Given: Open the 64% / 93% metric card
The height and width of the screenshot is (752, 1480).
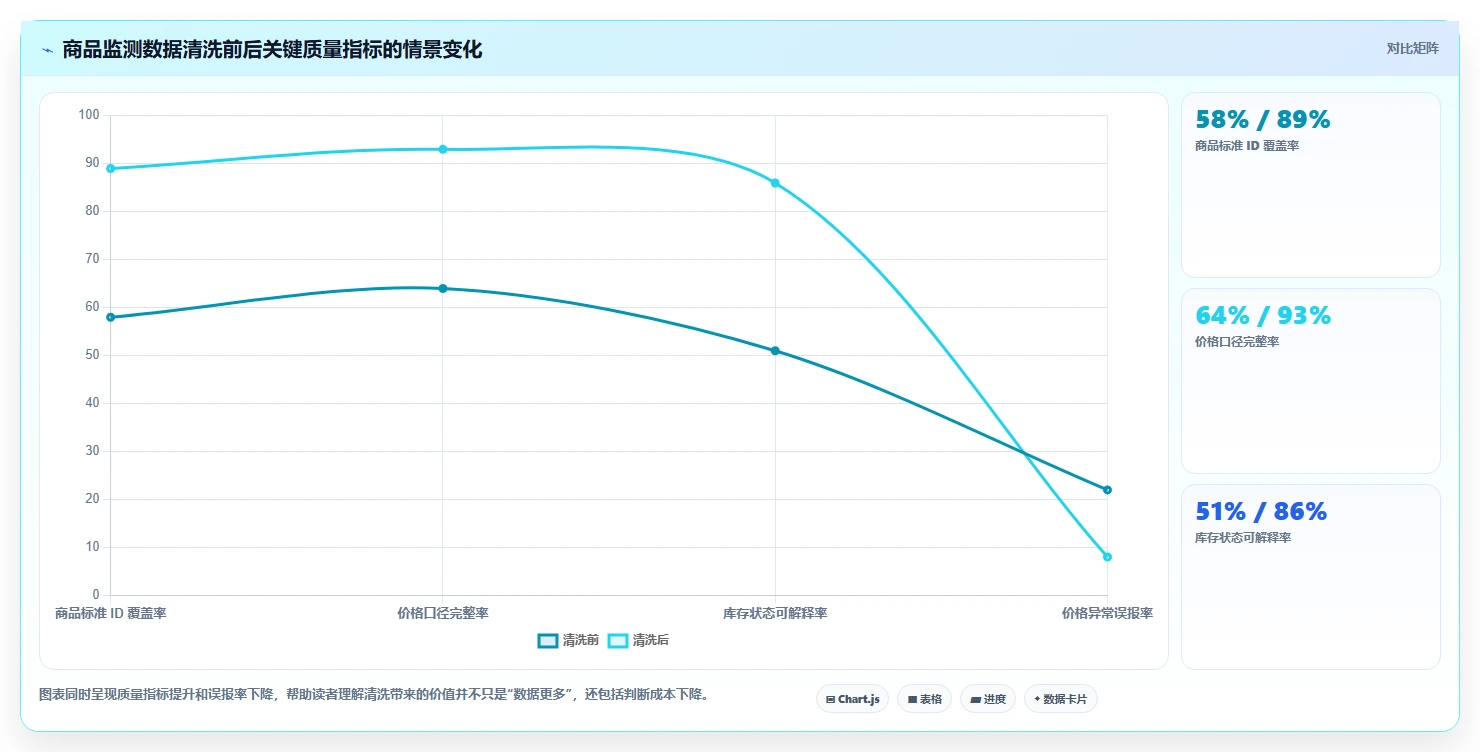Looking at the screenshot, I should click(x=1310, y=381).
